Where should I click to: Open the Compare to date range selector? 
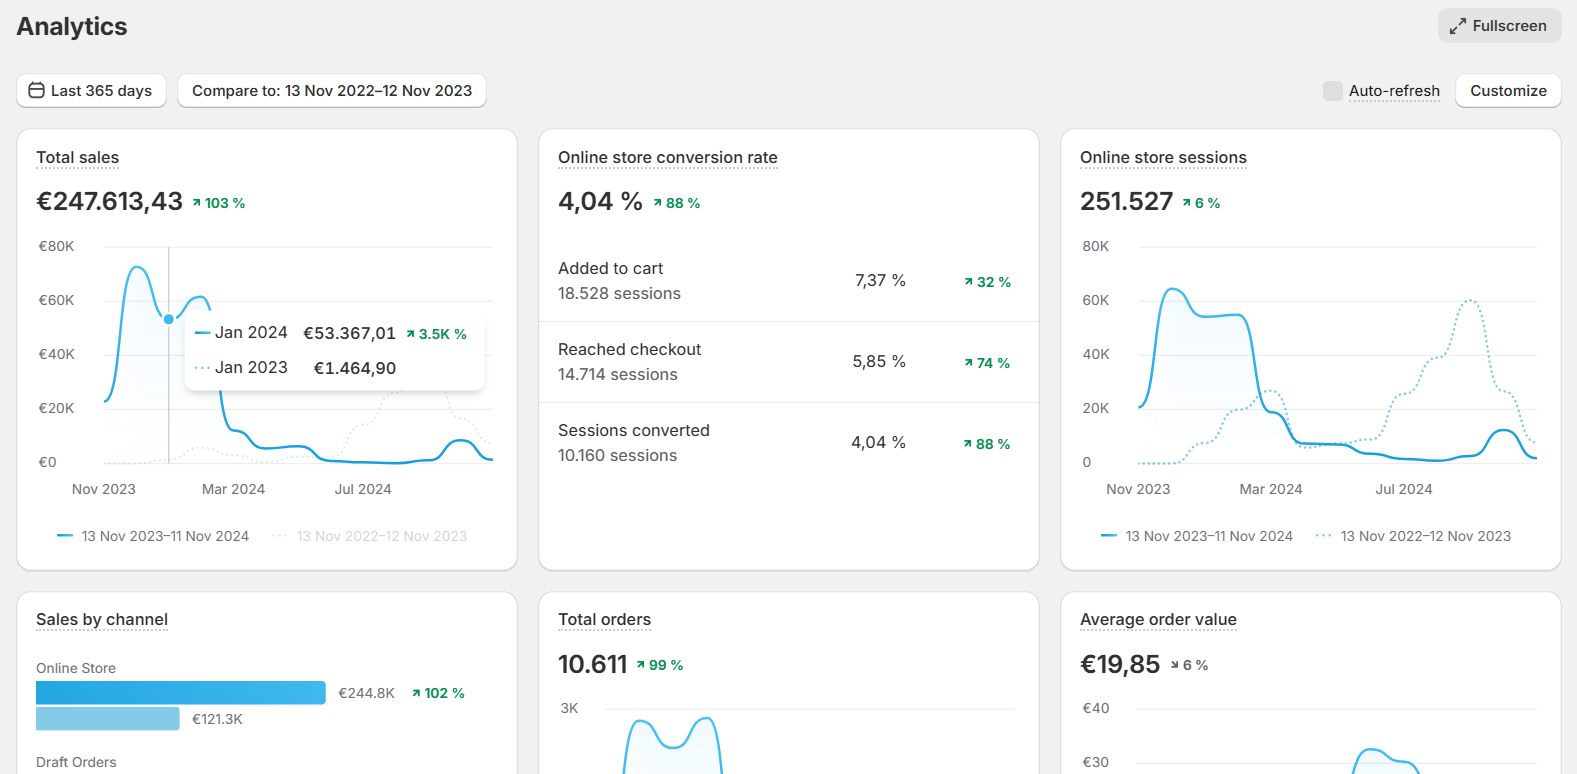[x=332, y=90]
